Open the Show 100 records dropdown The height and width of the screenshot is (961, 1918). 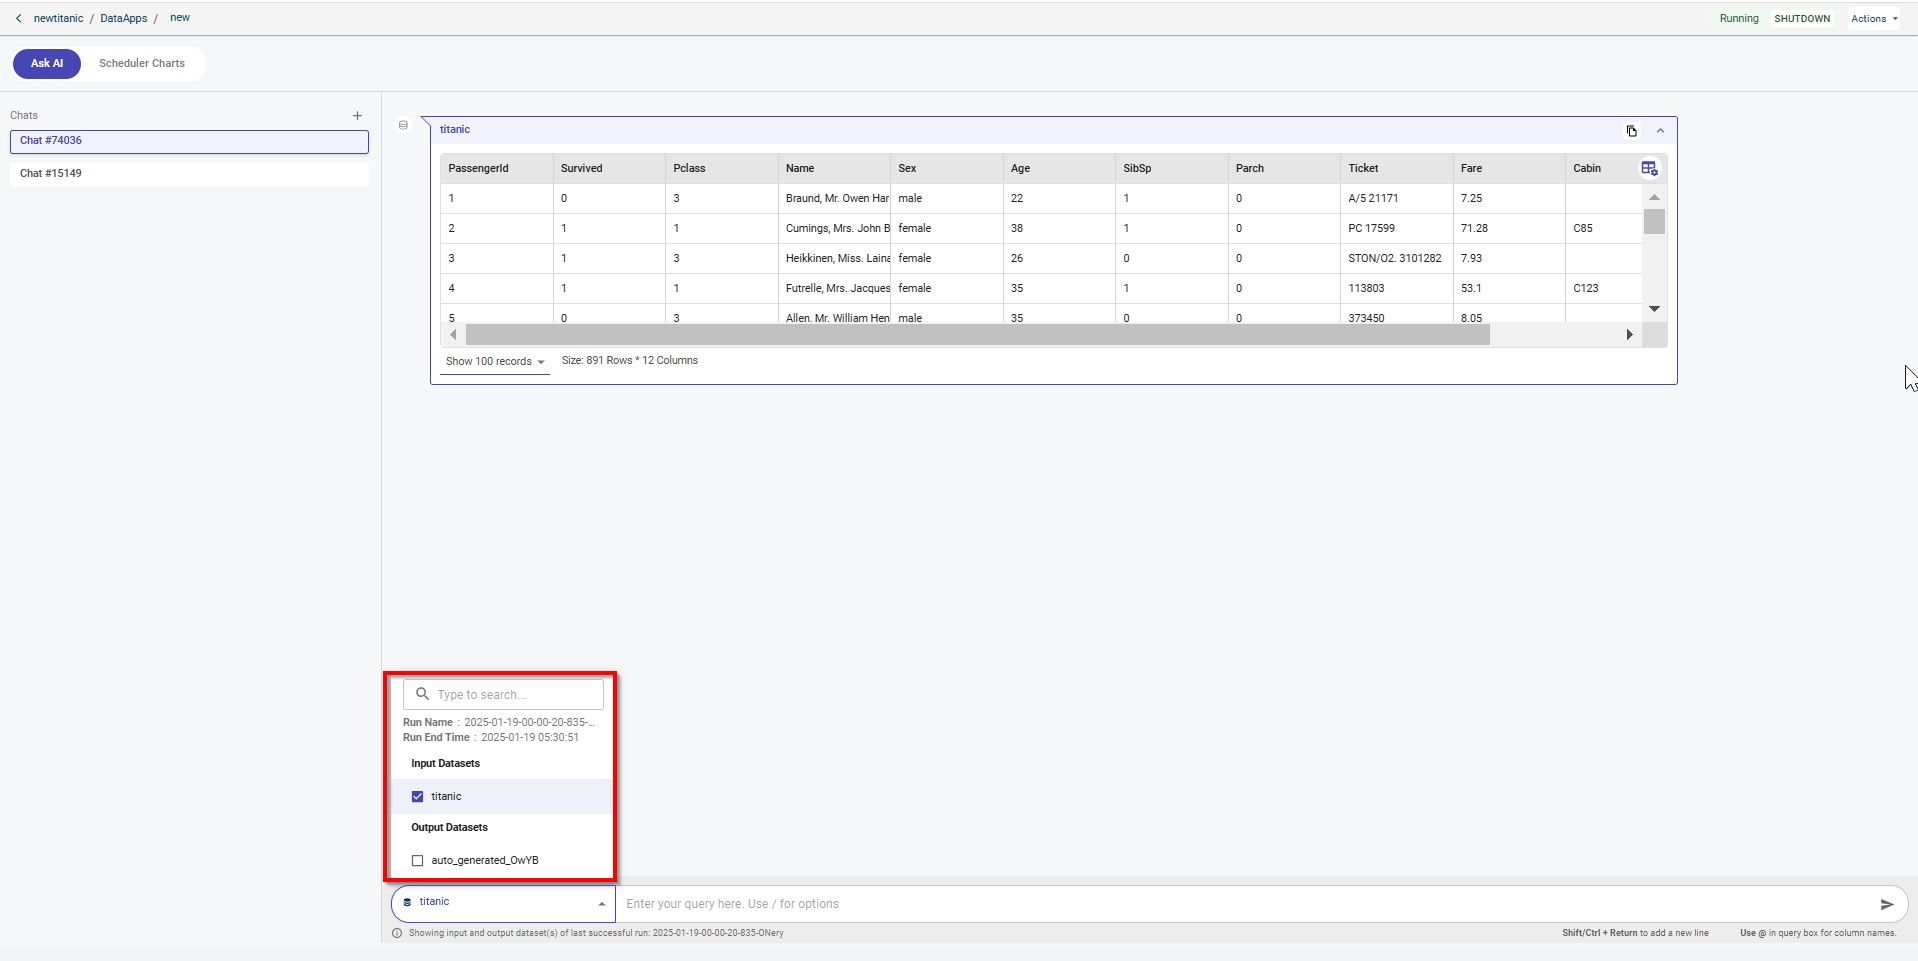coord(495,362)
